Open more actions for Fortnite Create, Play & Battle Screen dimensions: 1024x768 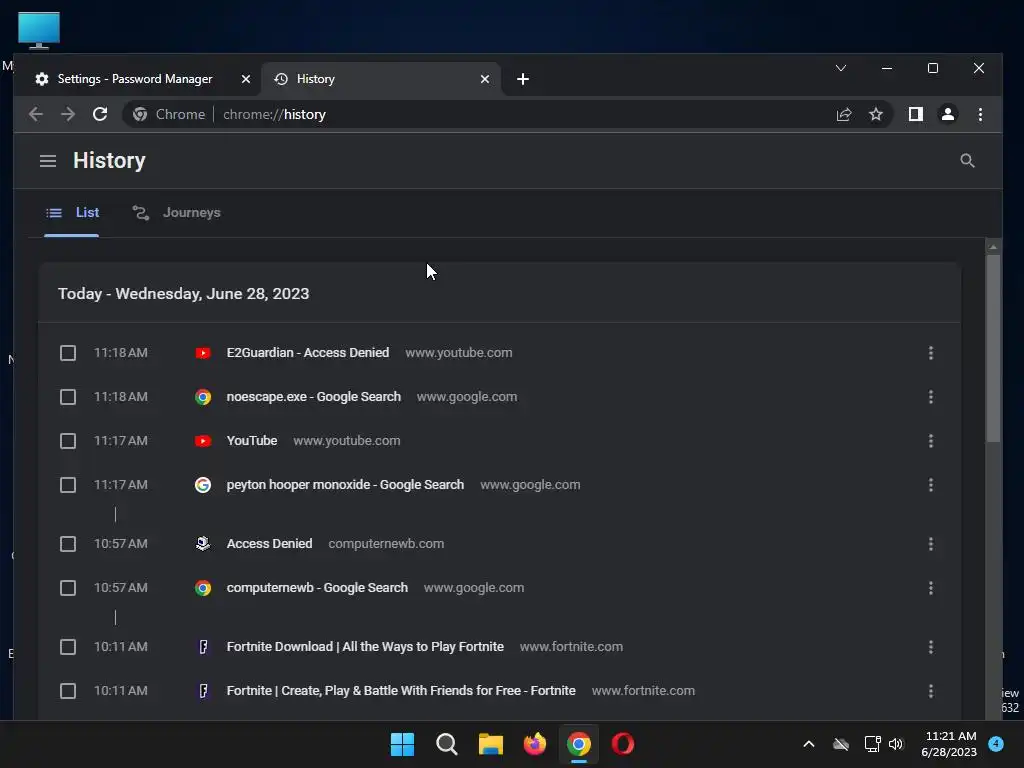tap(931, 691)
